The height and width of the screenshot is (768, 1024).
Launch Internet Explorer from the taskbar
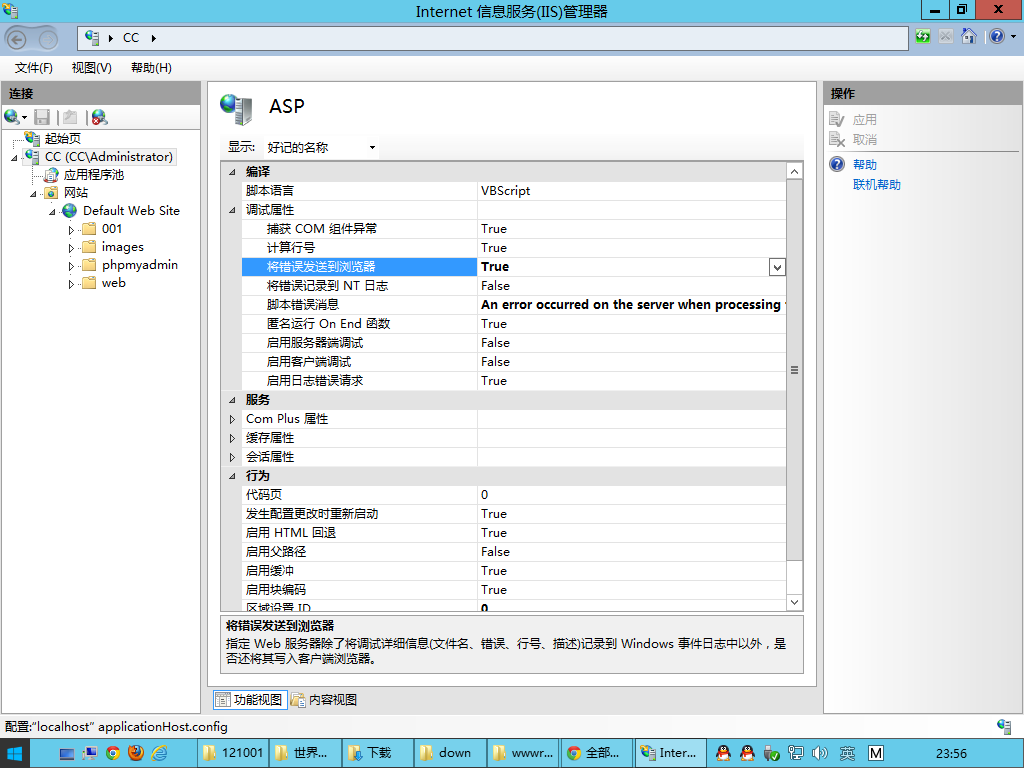tap(159, 754)
